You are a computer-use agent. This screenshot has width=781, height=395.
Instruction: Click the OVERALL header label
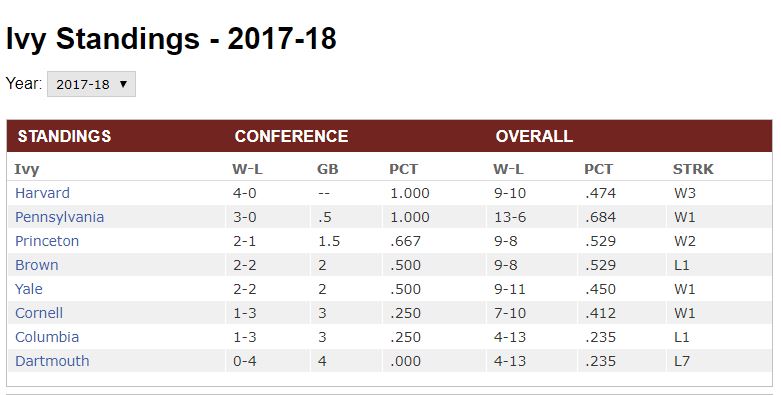534,136
